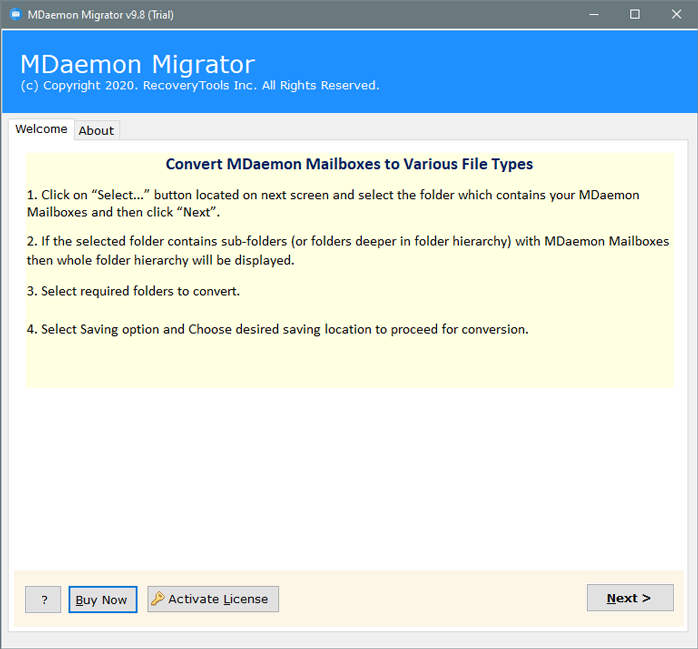Click instruction text '3. Select required folders to convert.'
The height and width of the screenshot is (649, 698).
pyautogui.click(x=134, y=291)
